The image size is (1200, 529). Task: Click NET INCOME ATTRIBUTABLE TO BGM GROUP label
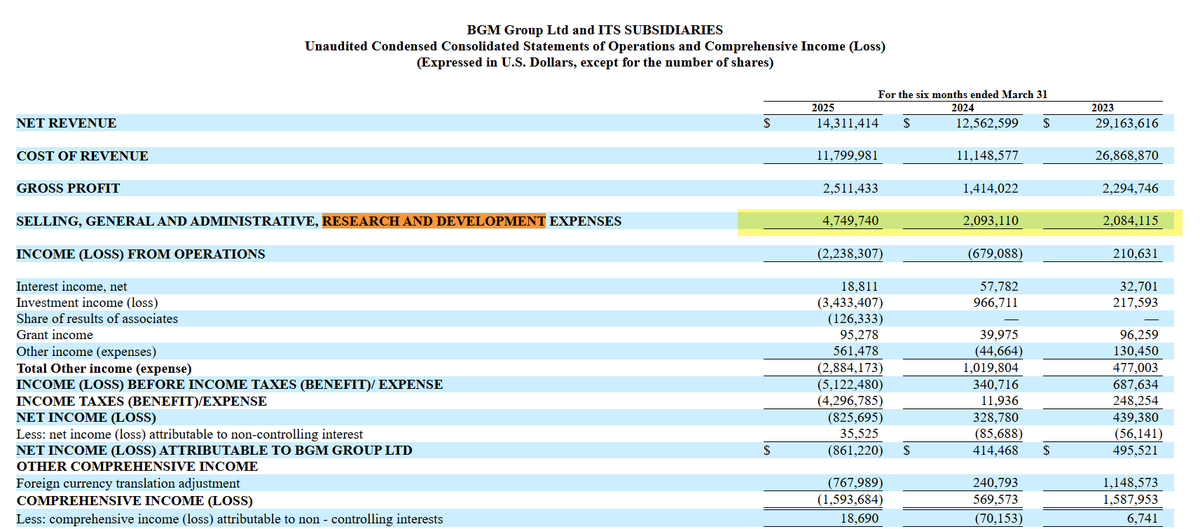point(214,450)
